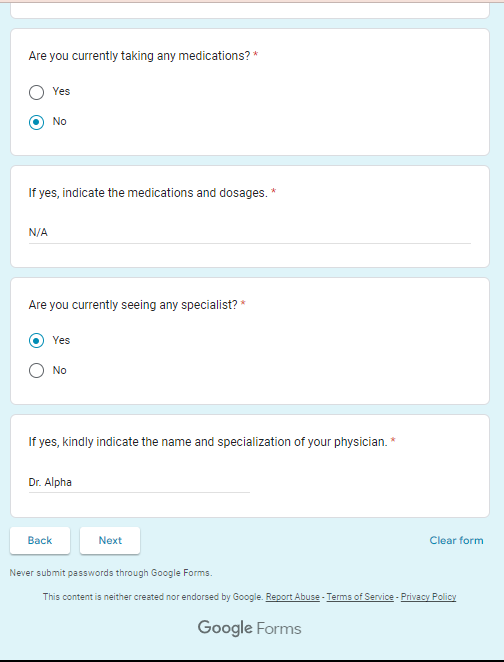Click the 'Never submit passwords' notice text
The height and width of the screenshot is (662, 504).
(111, 573)
